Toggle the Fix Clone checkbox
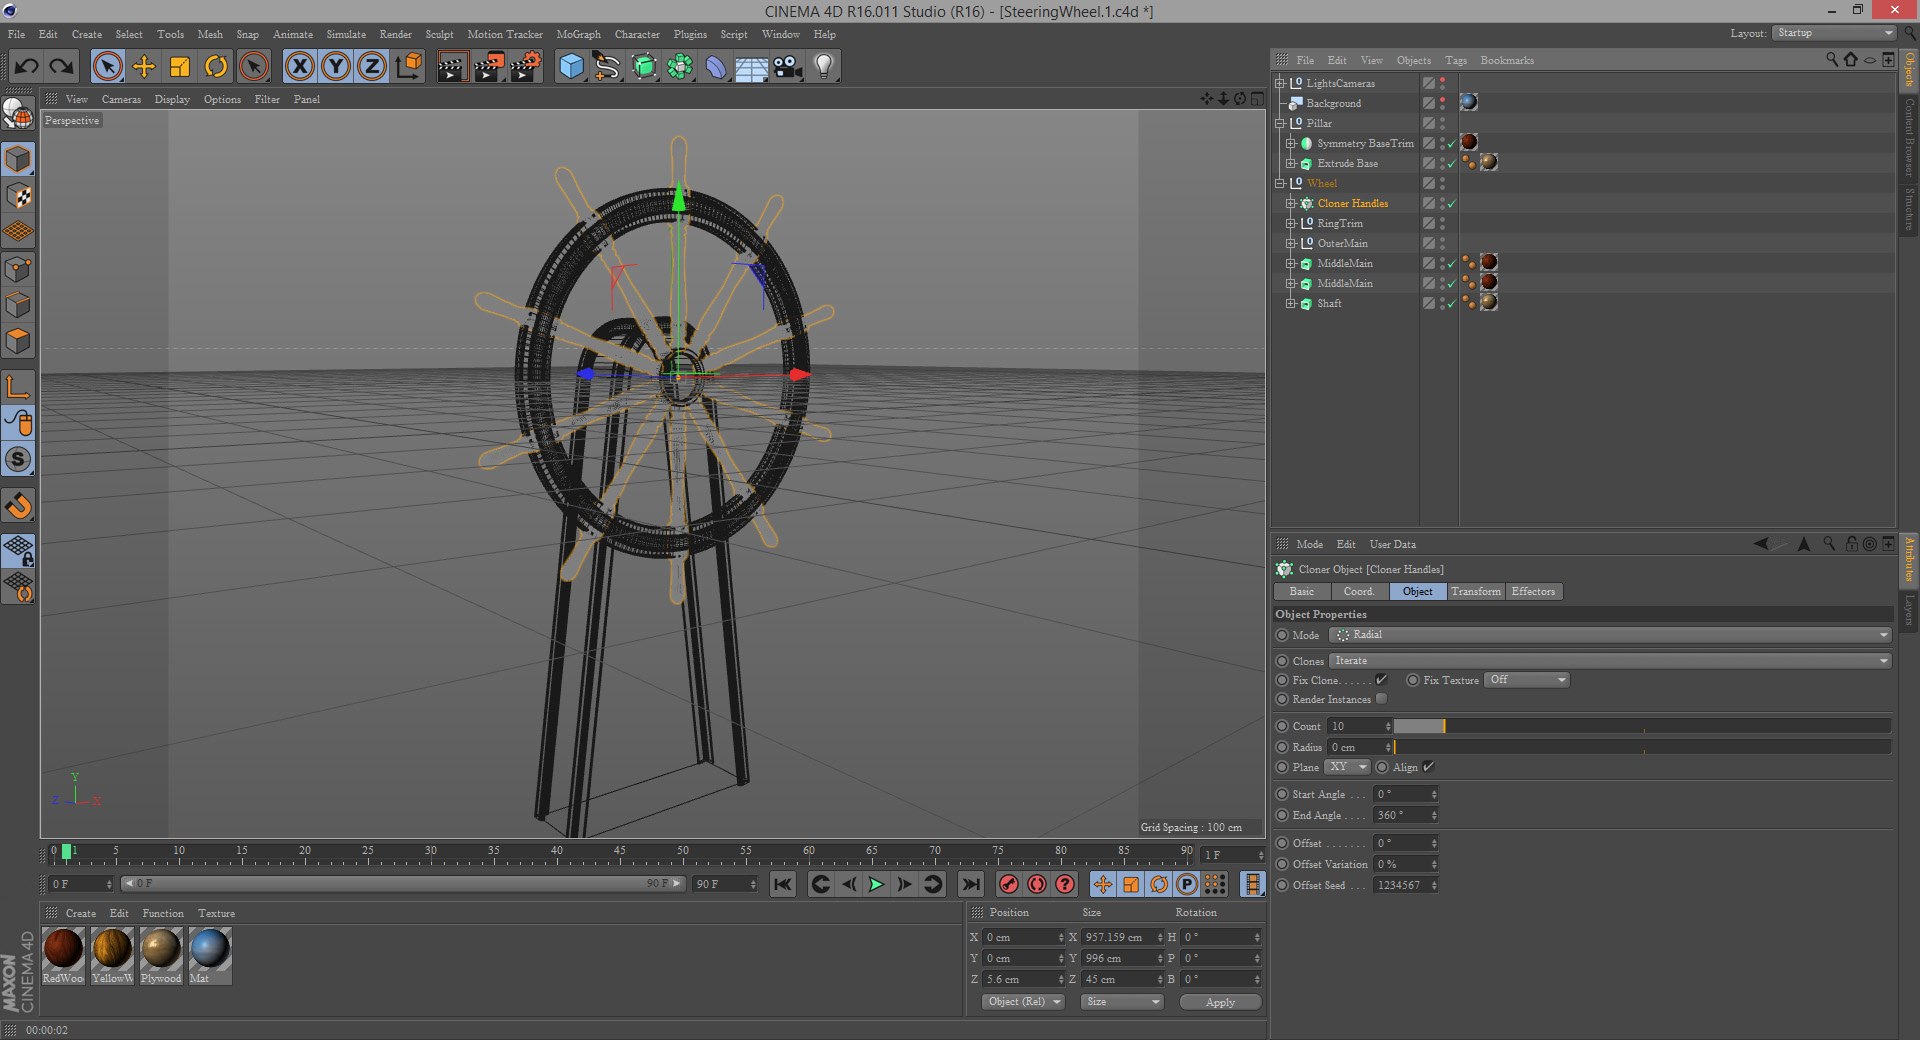The height and width of the screenshot is (1040, 1920). point(1382,680)
